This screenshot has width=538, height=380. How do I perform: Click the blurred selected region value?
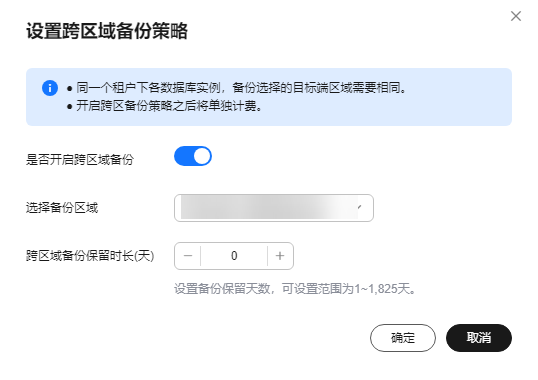(268, 207)
